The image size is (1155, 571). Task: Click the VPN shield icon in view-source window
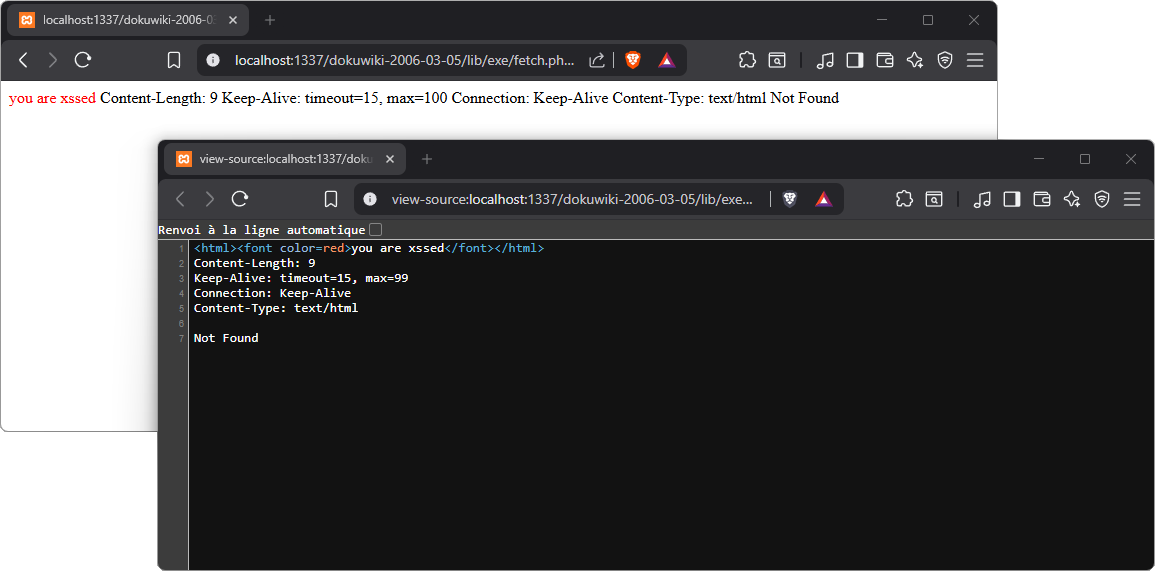1102,199
